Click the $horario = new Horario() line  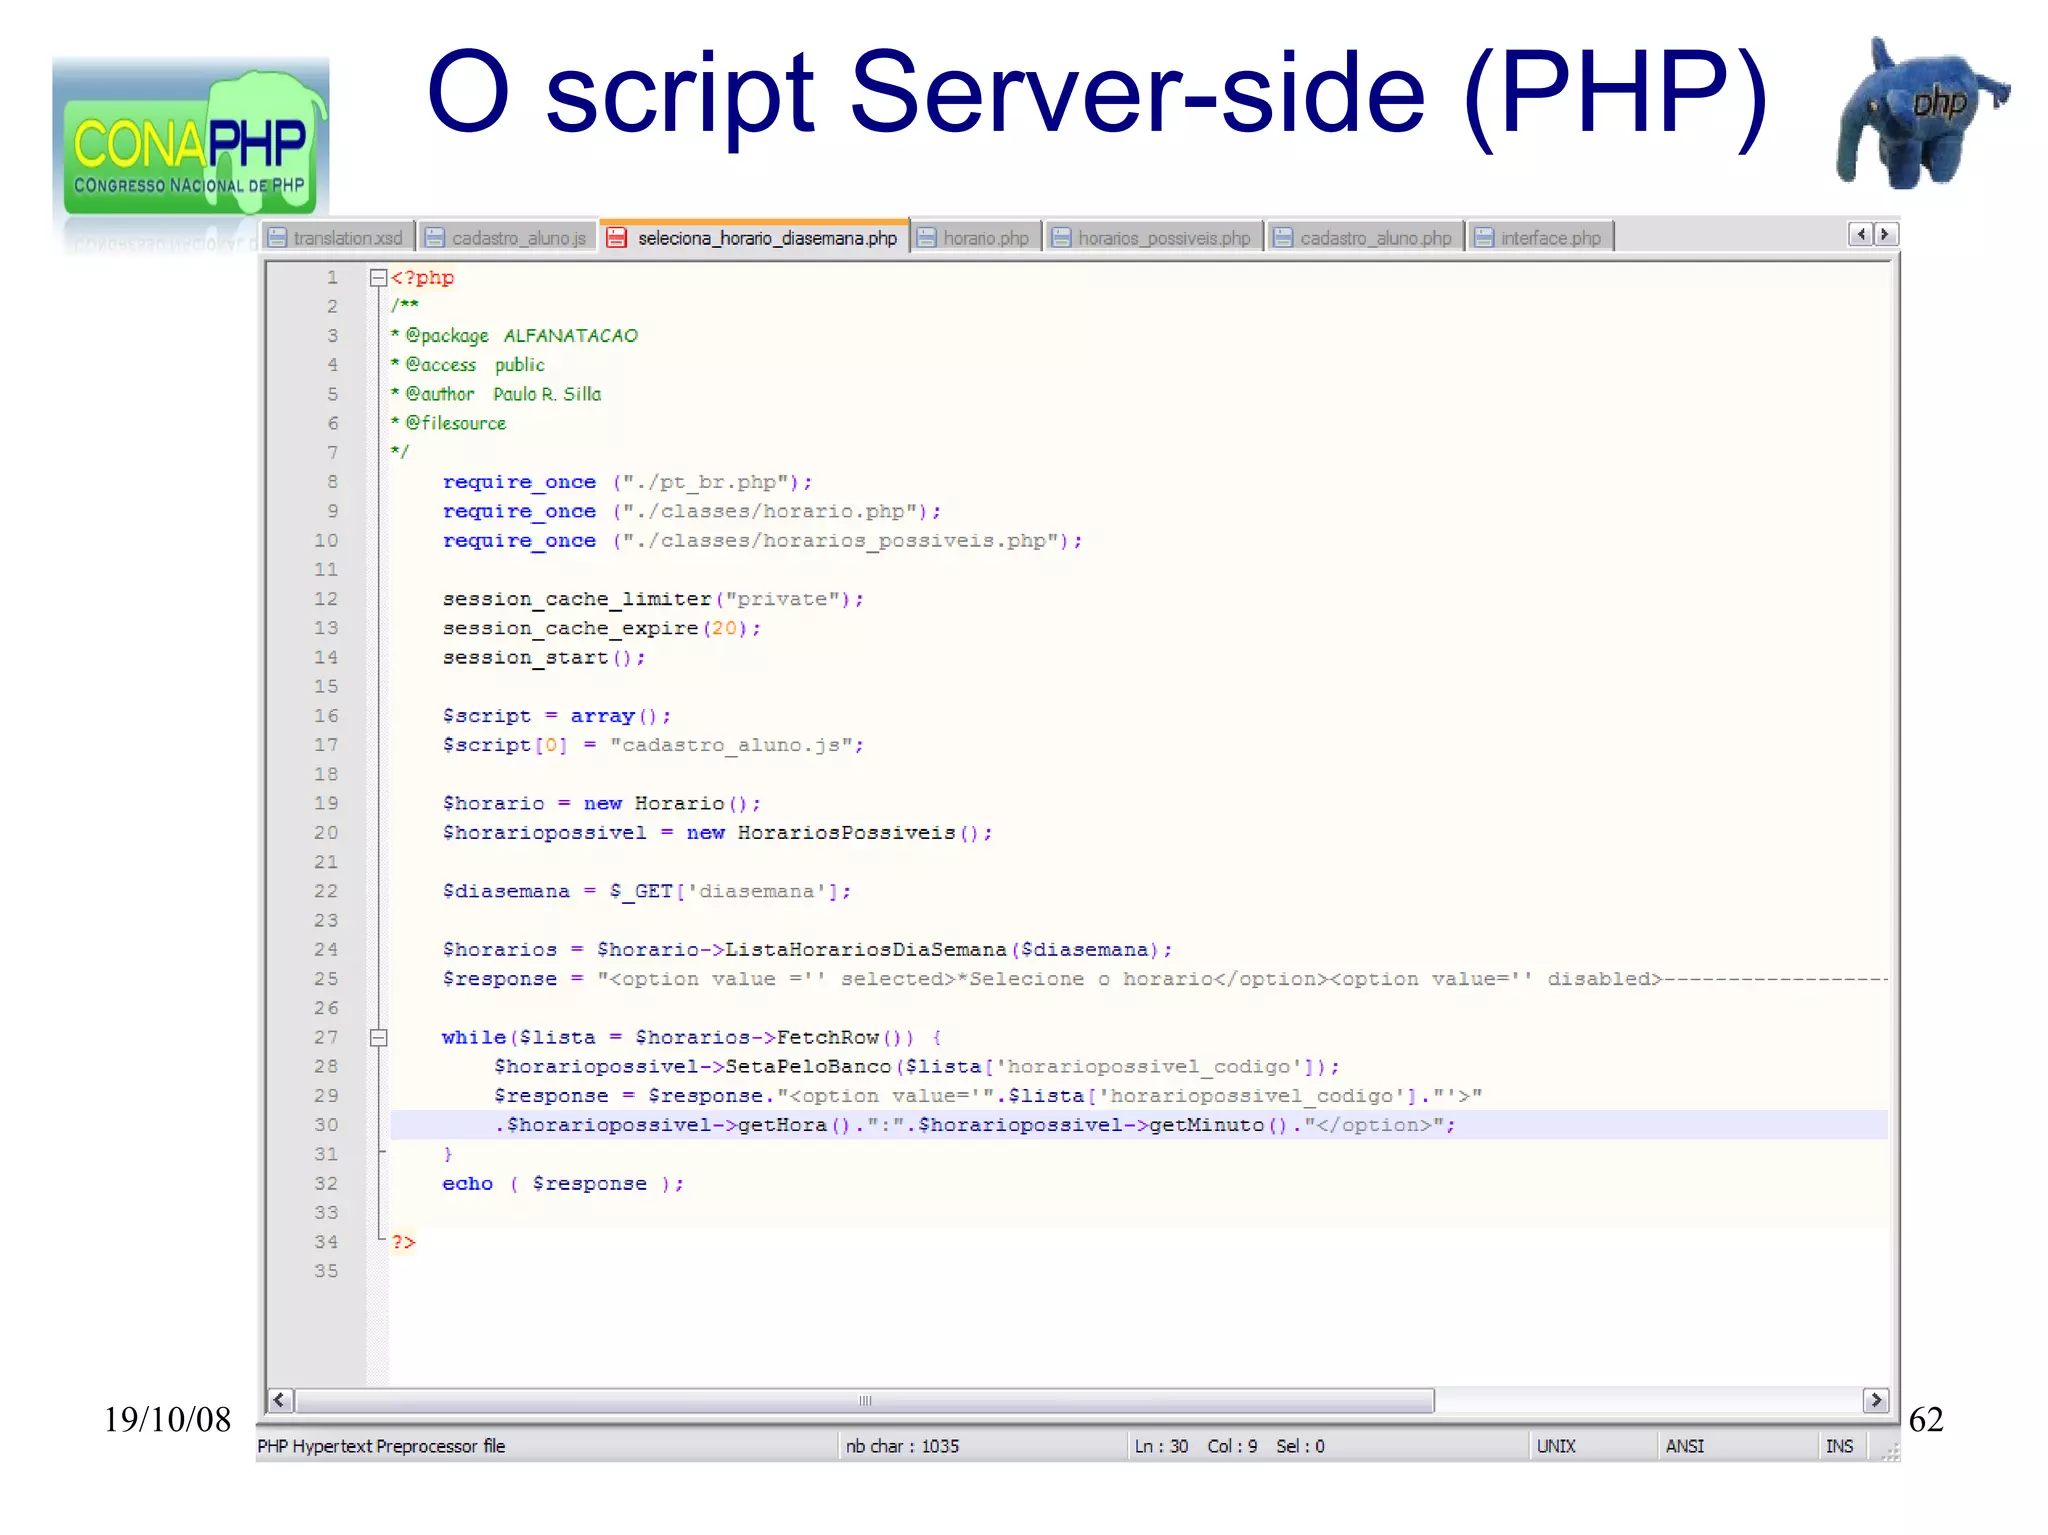point(601,804)
